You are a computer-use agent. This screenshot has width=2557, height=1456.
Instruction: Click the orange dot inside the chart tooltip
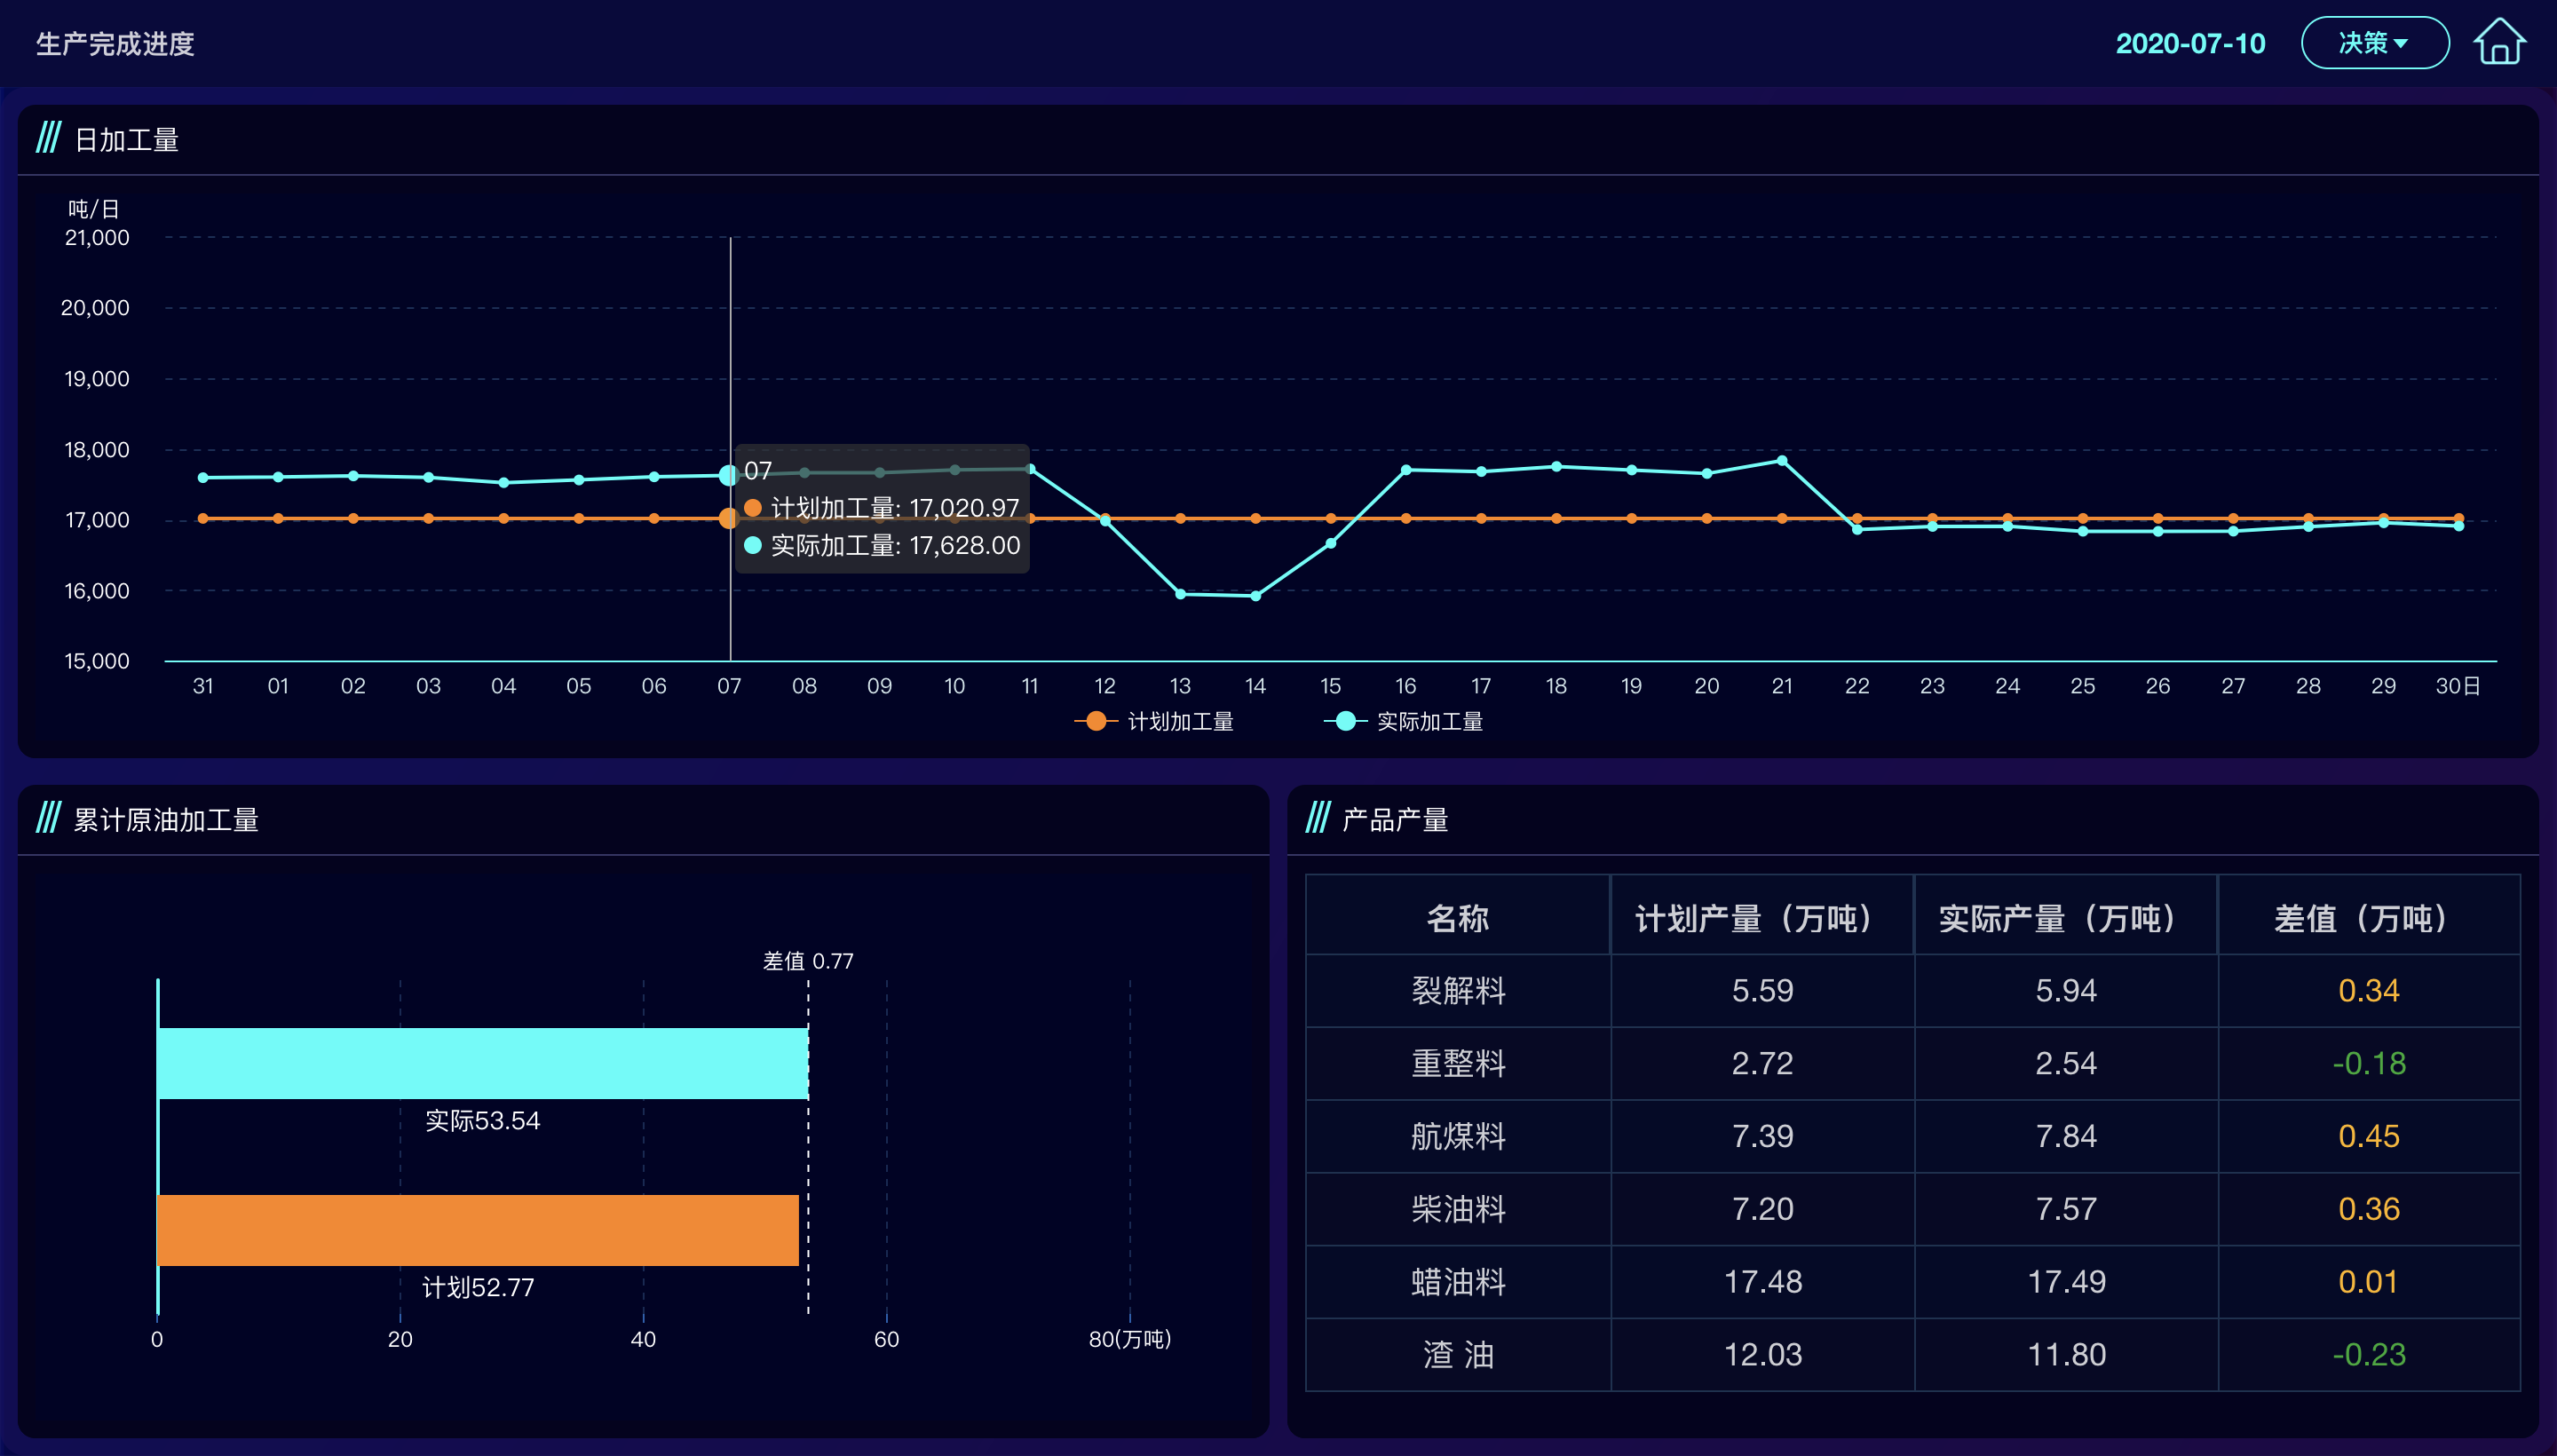click(752, 508)
